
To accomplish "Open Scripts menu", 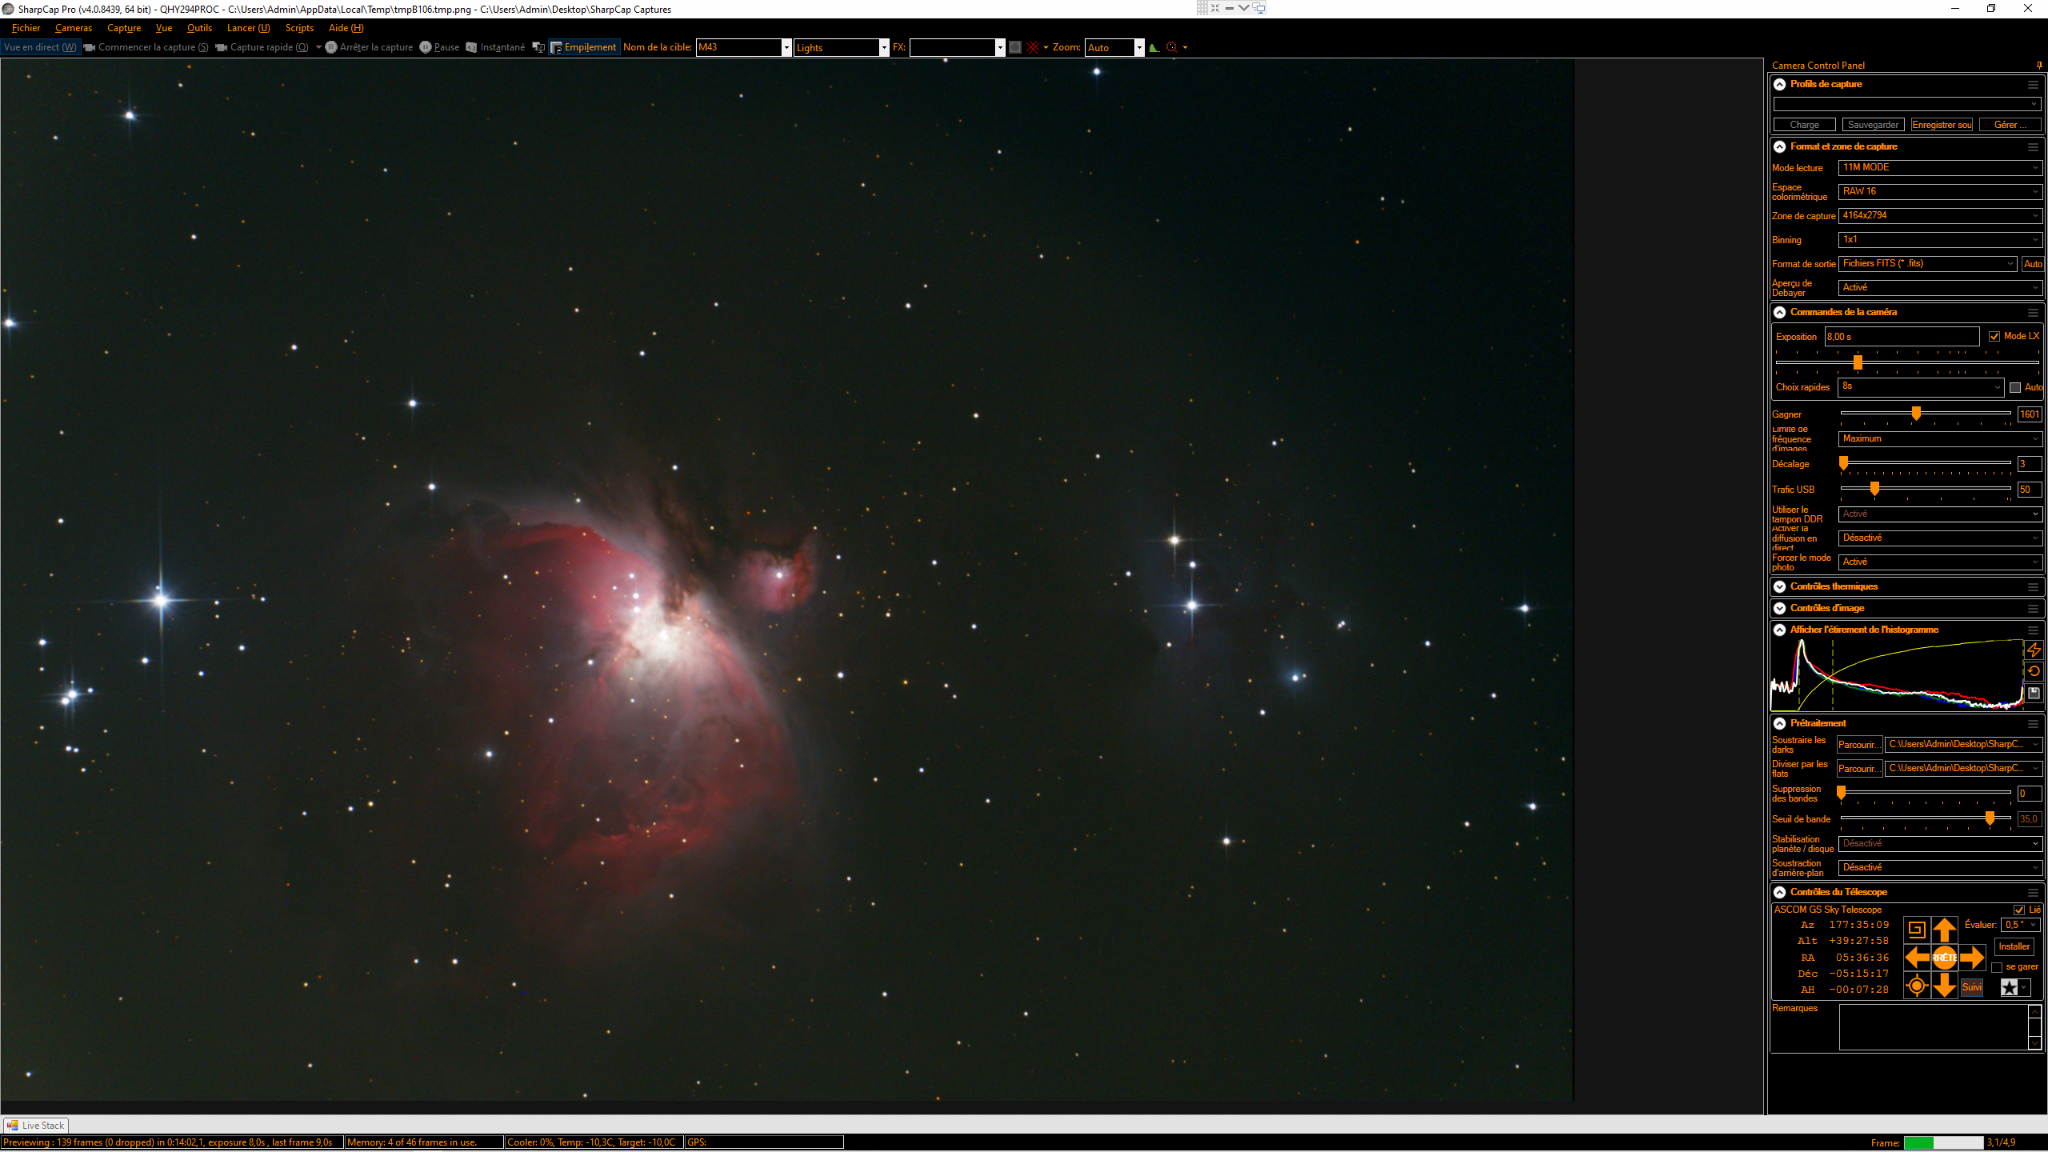I will [299, 28].
